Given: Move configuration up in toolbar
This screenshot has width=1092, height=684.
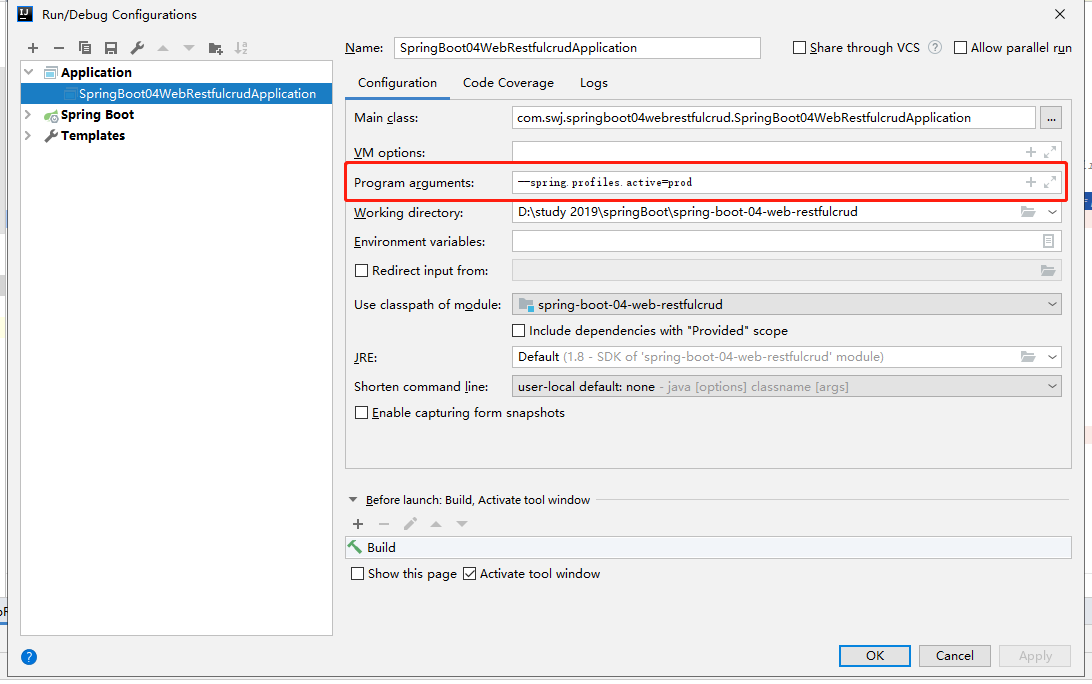Looking at the screenshot, I should 163,48.
